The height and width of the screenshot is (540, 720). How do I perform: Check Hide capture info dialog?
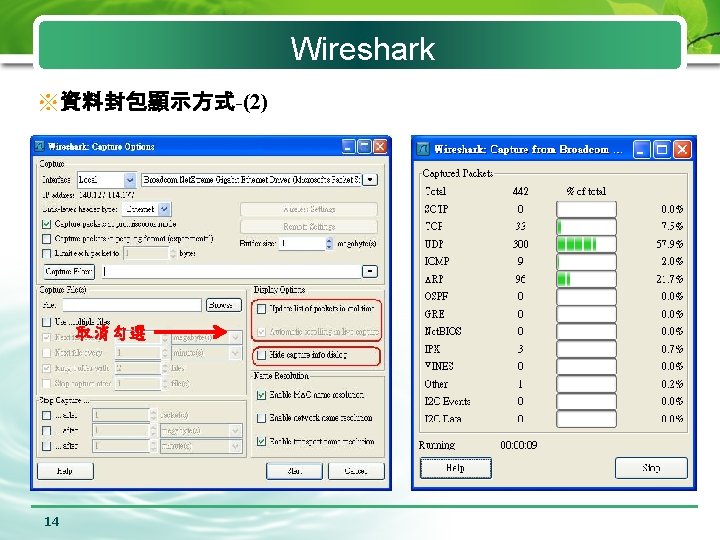pyautogui.click(x=261, y=355)
